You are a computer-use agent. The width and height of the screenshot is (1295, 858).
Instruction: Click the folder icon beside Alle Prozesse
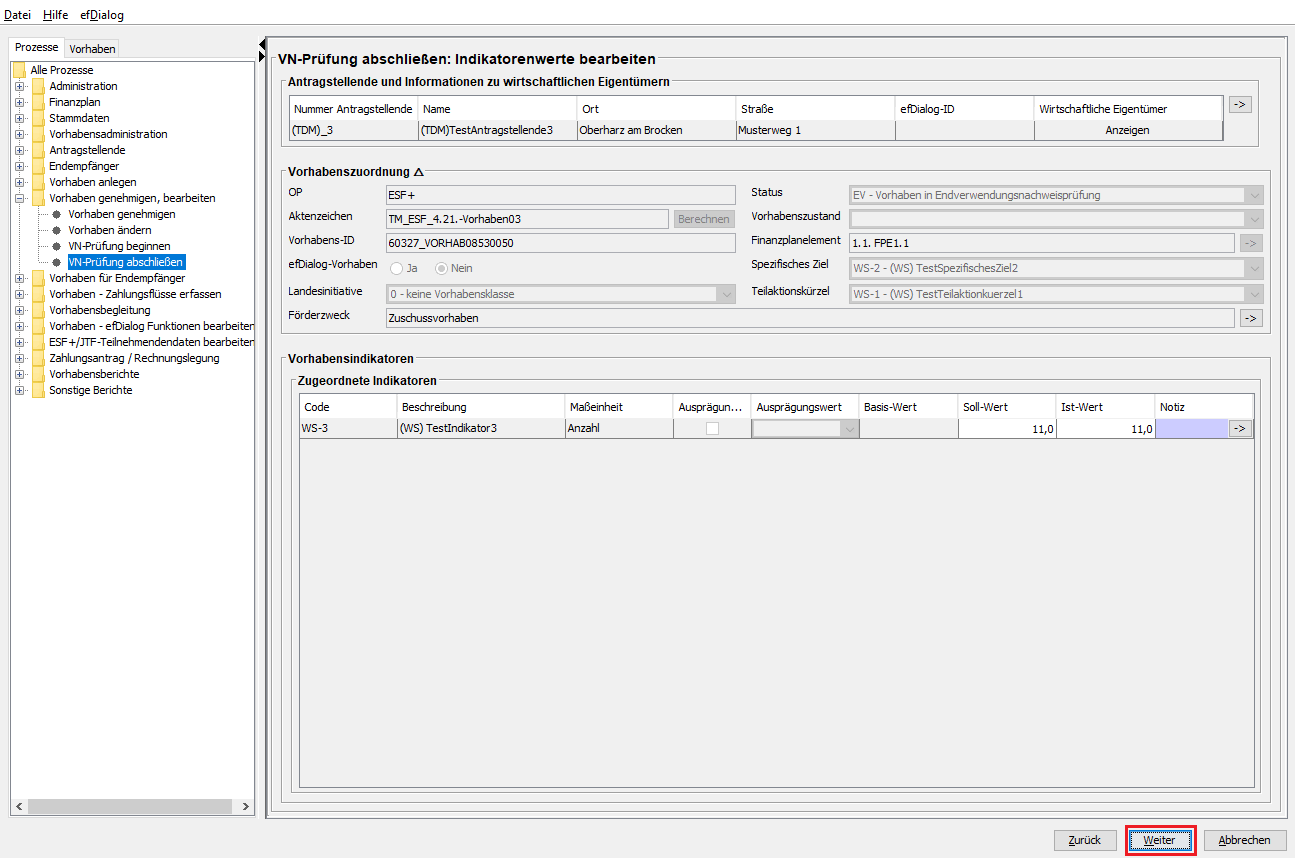point(19,70)
